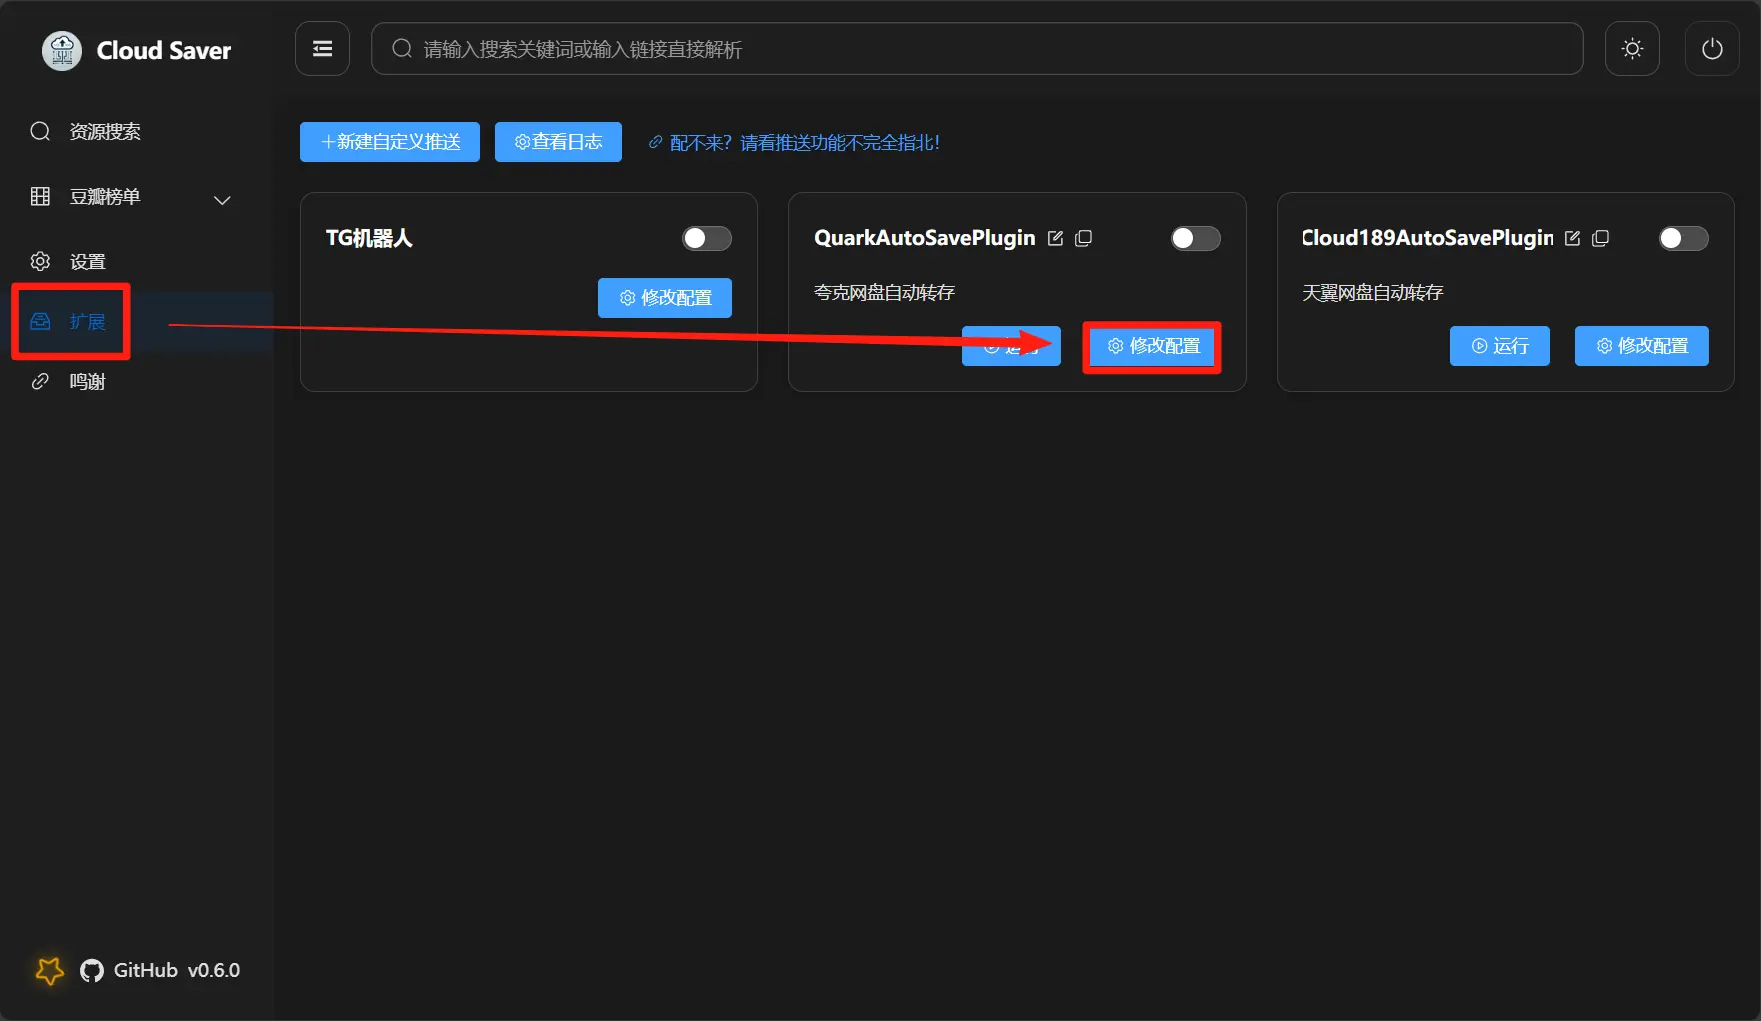Enable the TG机器人 toggle switch
1761x1021 pixels.
706,238
